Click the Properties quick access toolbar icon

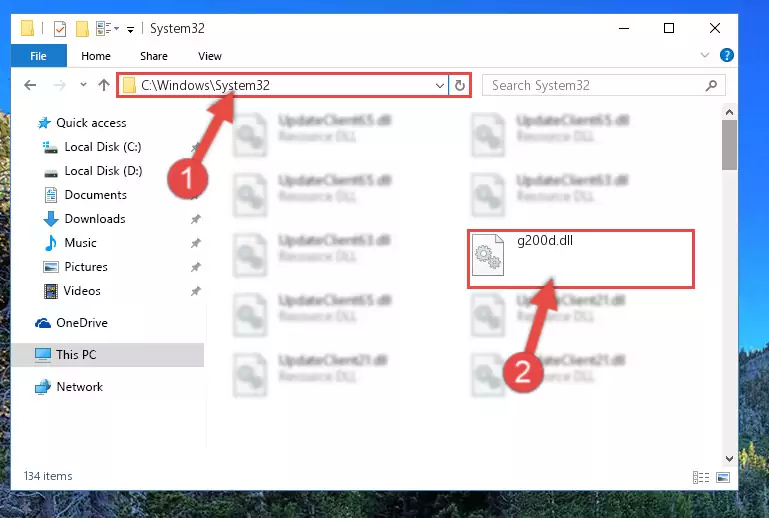point(60,29)
